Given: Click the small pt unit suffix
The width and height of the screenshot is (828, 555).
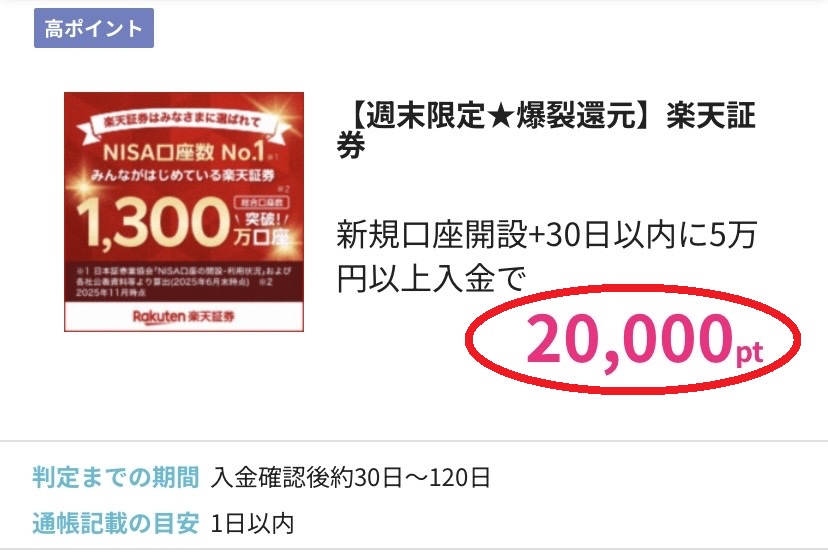Looking at the screenshot, I should coord(750,352).
